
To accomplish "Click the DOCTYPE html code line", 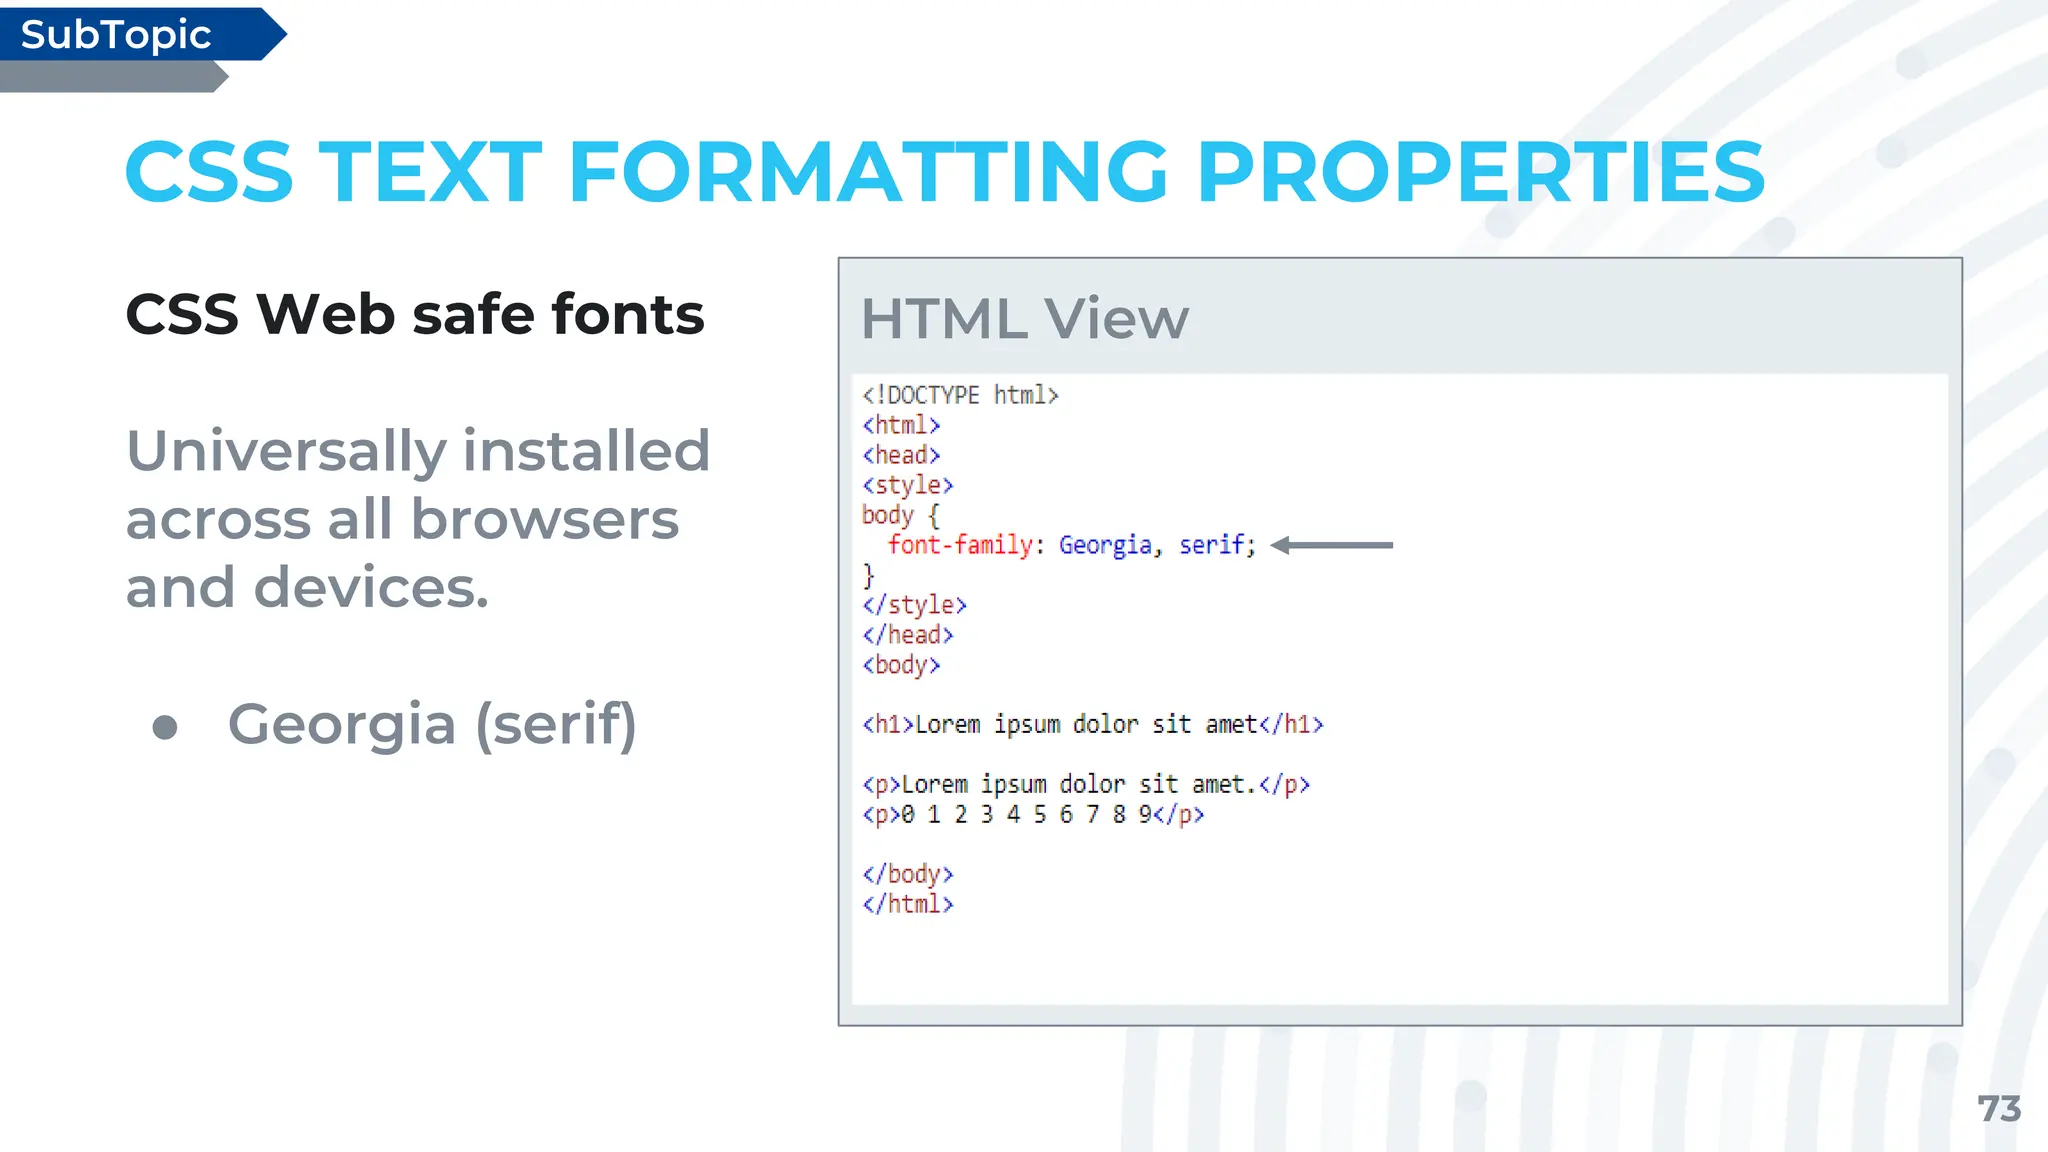I will pos(960,395).
